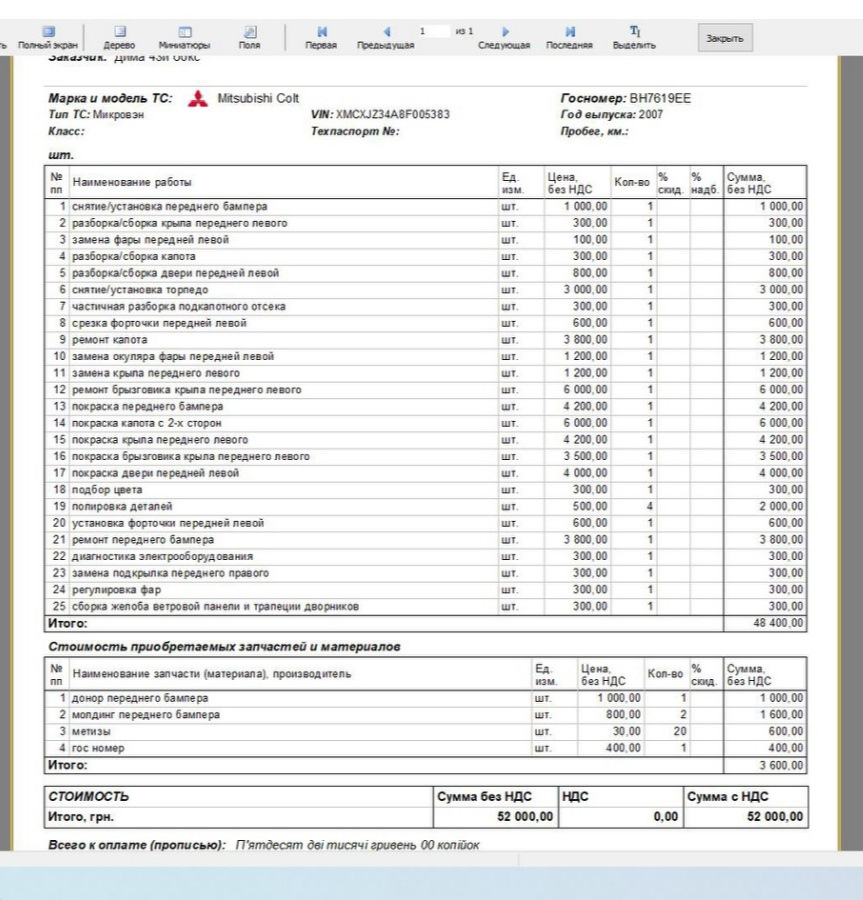The height and width of the screenshot is (900, 863).
Task: Click row 'установка форточки передней левой'
Action: (x=425, y=522)
